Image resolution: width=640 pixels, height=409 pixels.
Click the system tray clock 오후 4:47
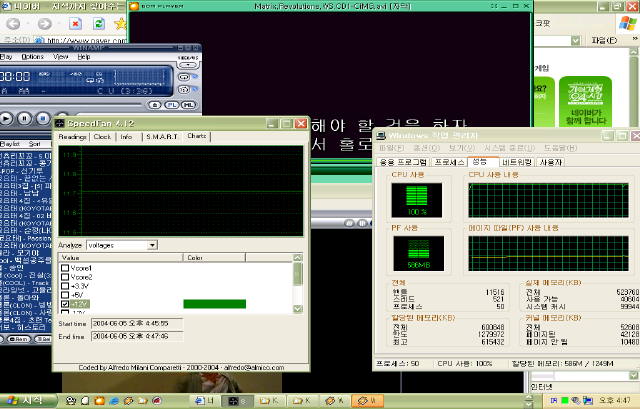[x=614, y=400]
